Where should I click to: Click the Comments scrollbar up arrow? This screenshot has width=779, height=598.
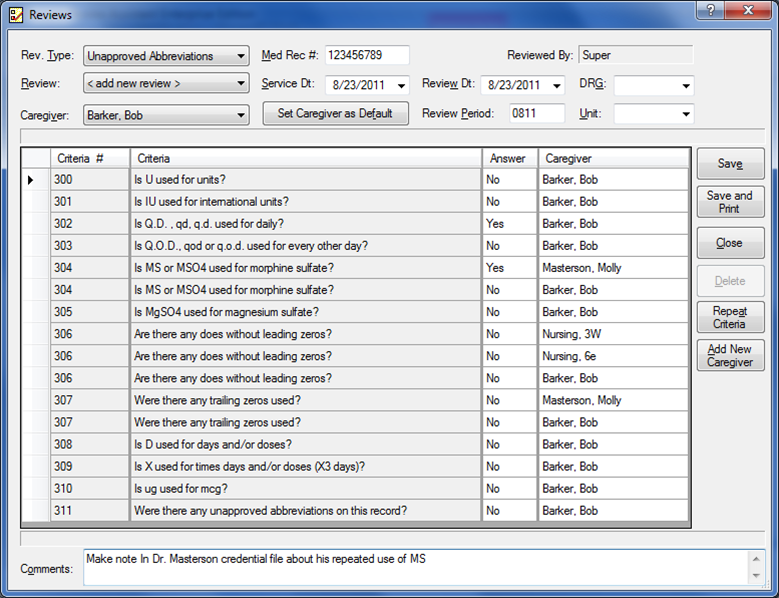[756, 559]
